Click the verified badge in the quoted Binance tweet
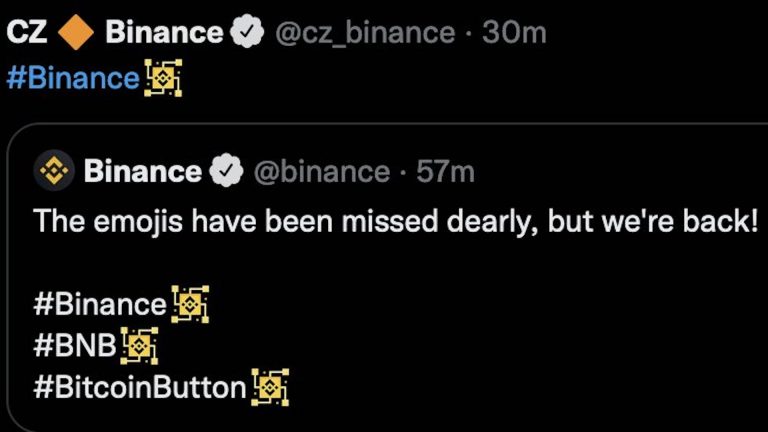 pyautogui.click(x=228, y=172)
